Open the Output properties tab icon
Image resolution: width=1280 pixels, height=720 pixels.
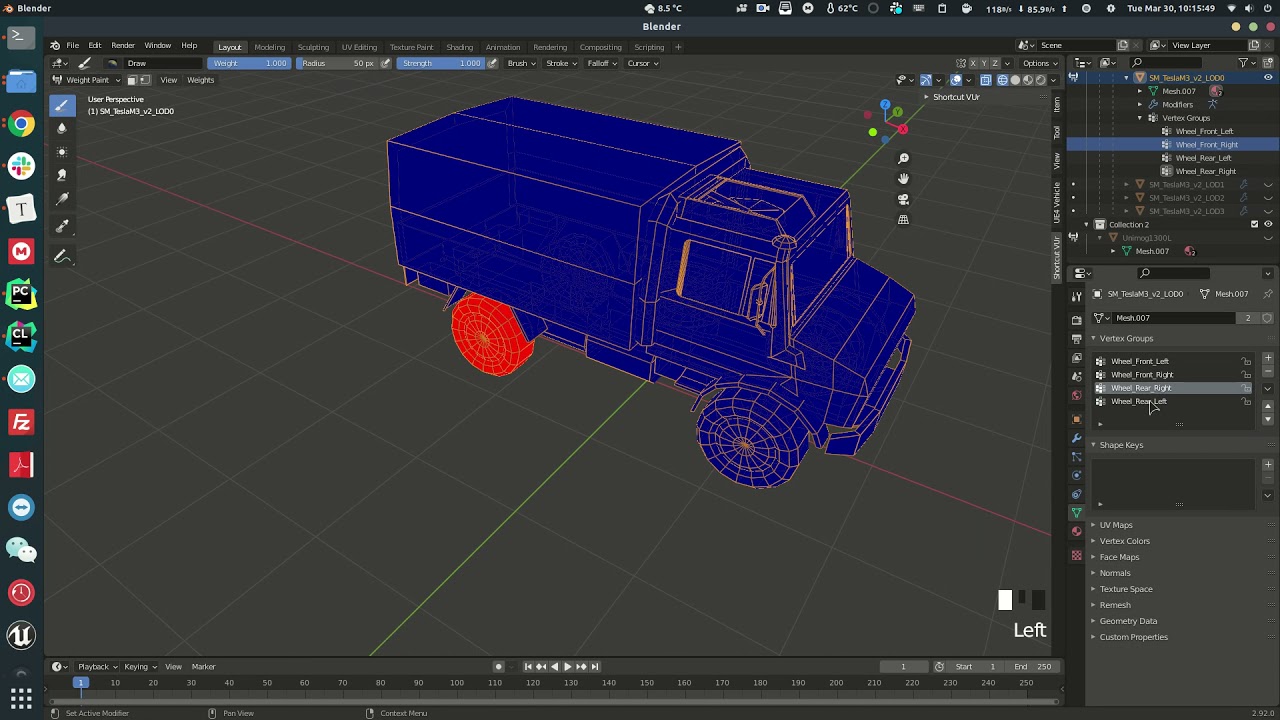coord(1076,339)
